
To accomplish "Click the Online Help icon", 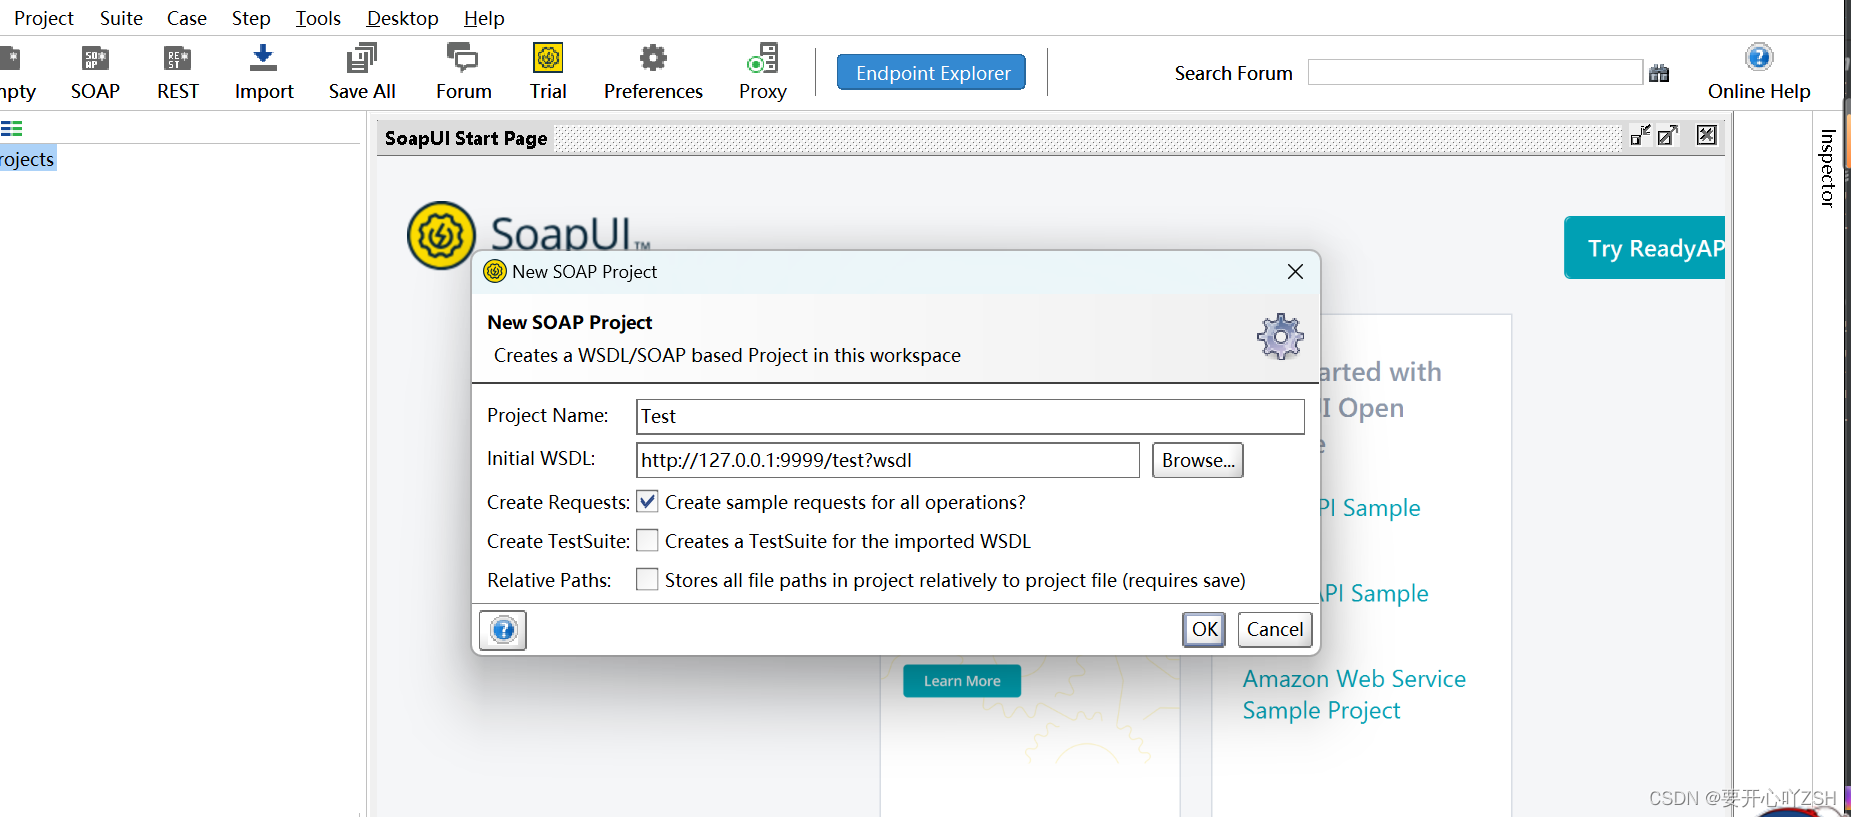I will [x=1759, y=57].
